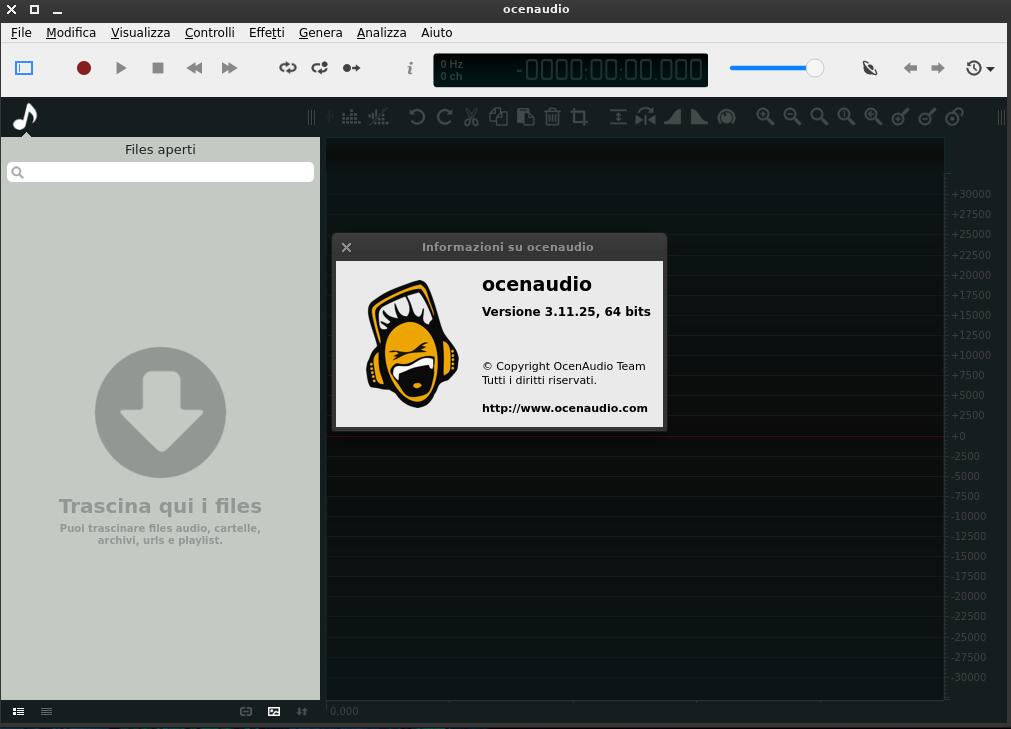Switch to detailed list view icon

(19, 712)
